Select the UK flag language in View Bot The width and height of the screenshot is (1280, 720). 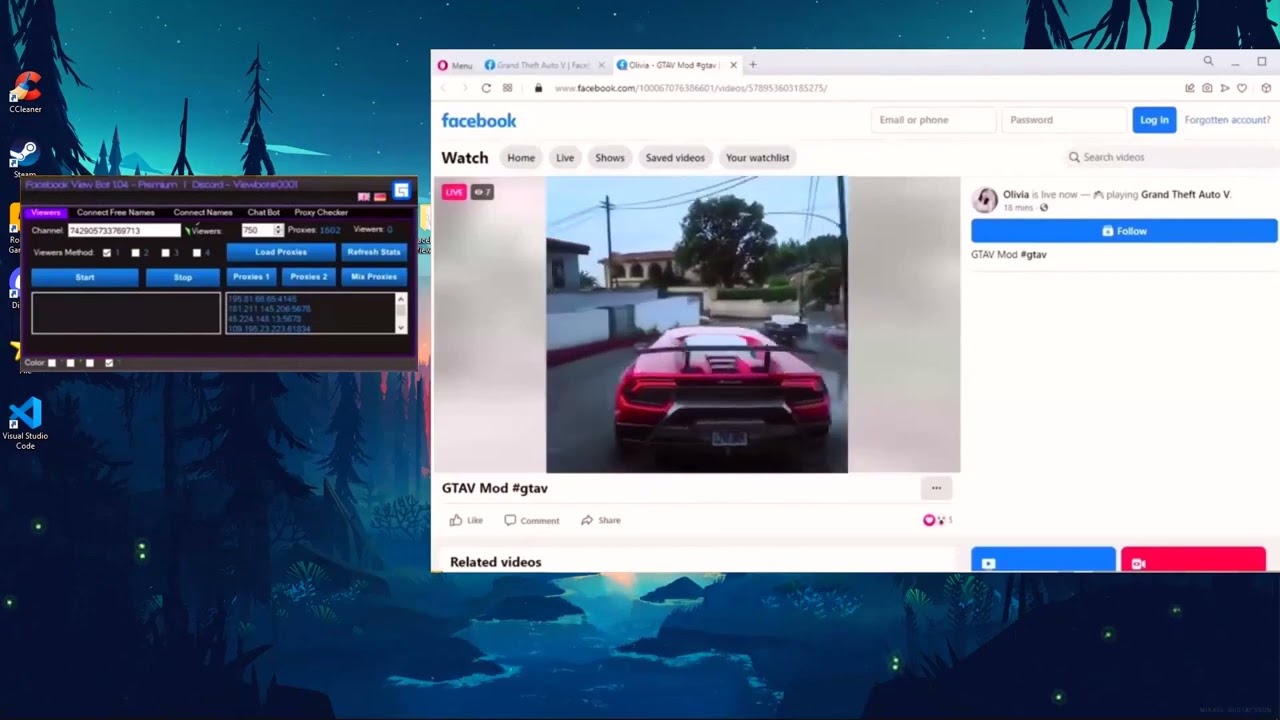[364, 197]
